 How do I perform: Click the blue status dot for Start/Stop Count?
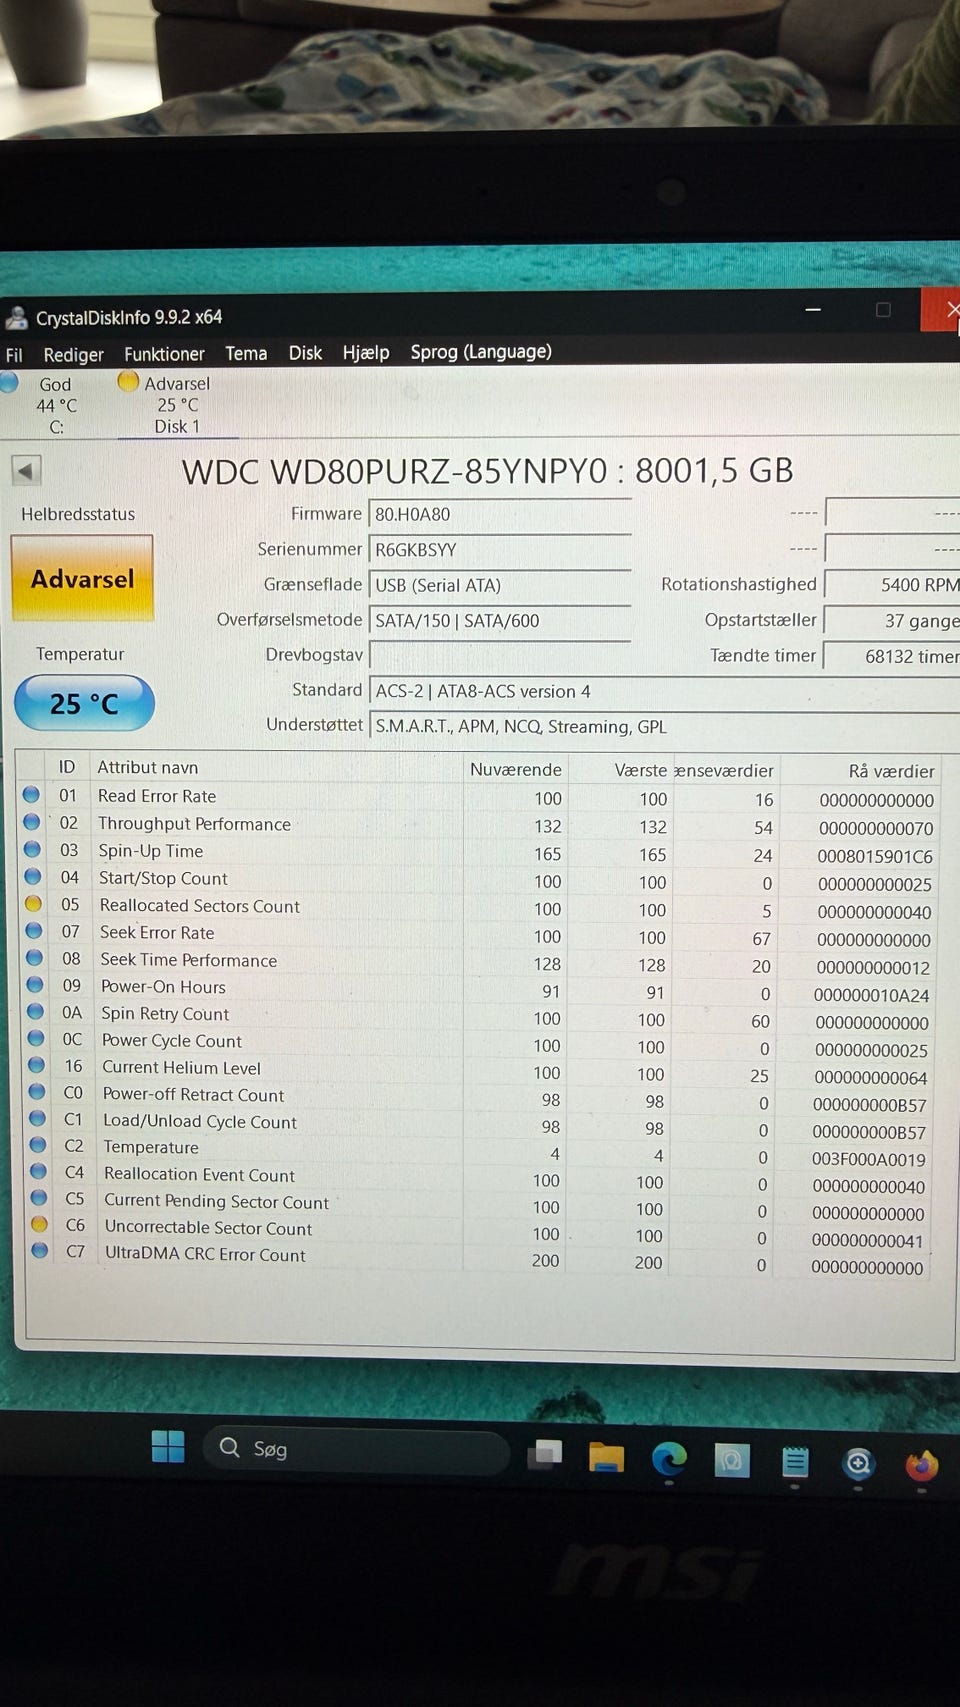click(33, 877)
